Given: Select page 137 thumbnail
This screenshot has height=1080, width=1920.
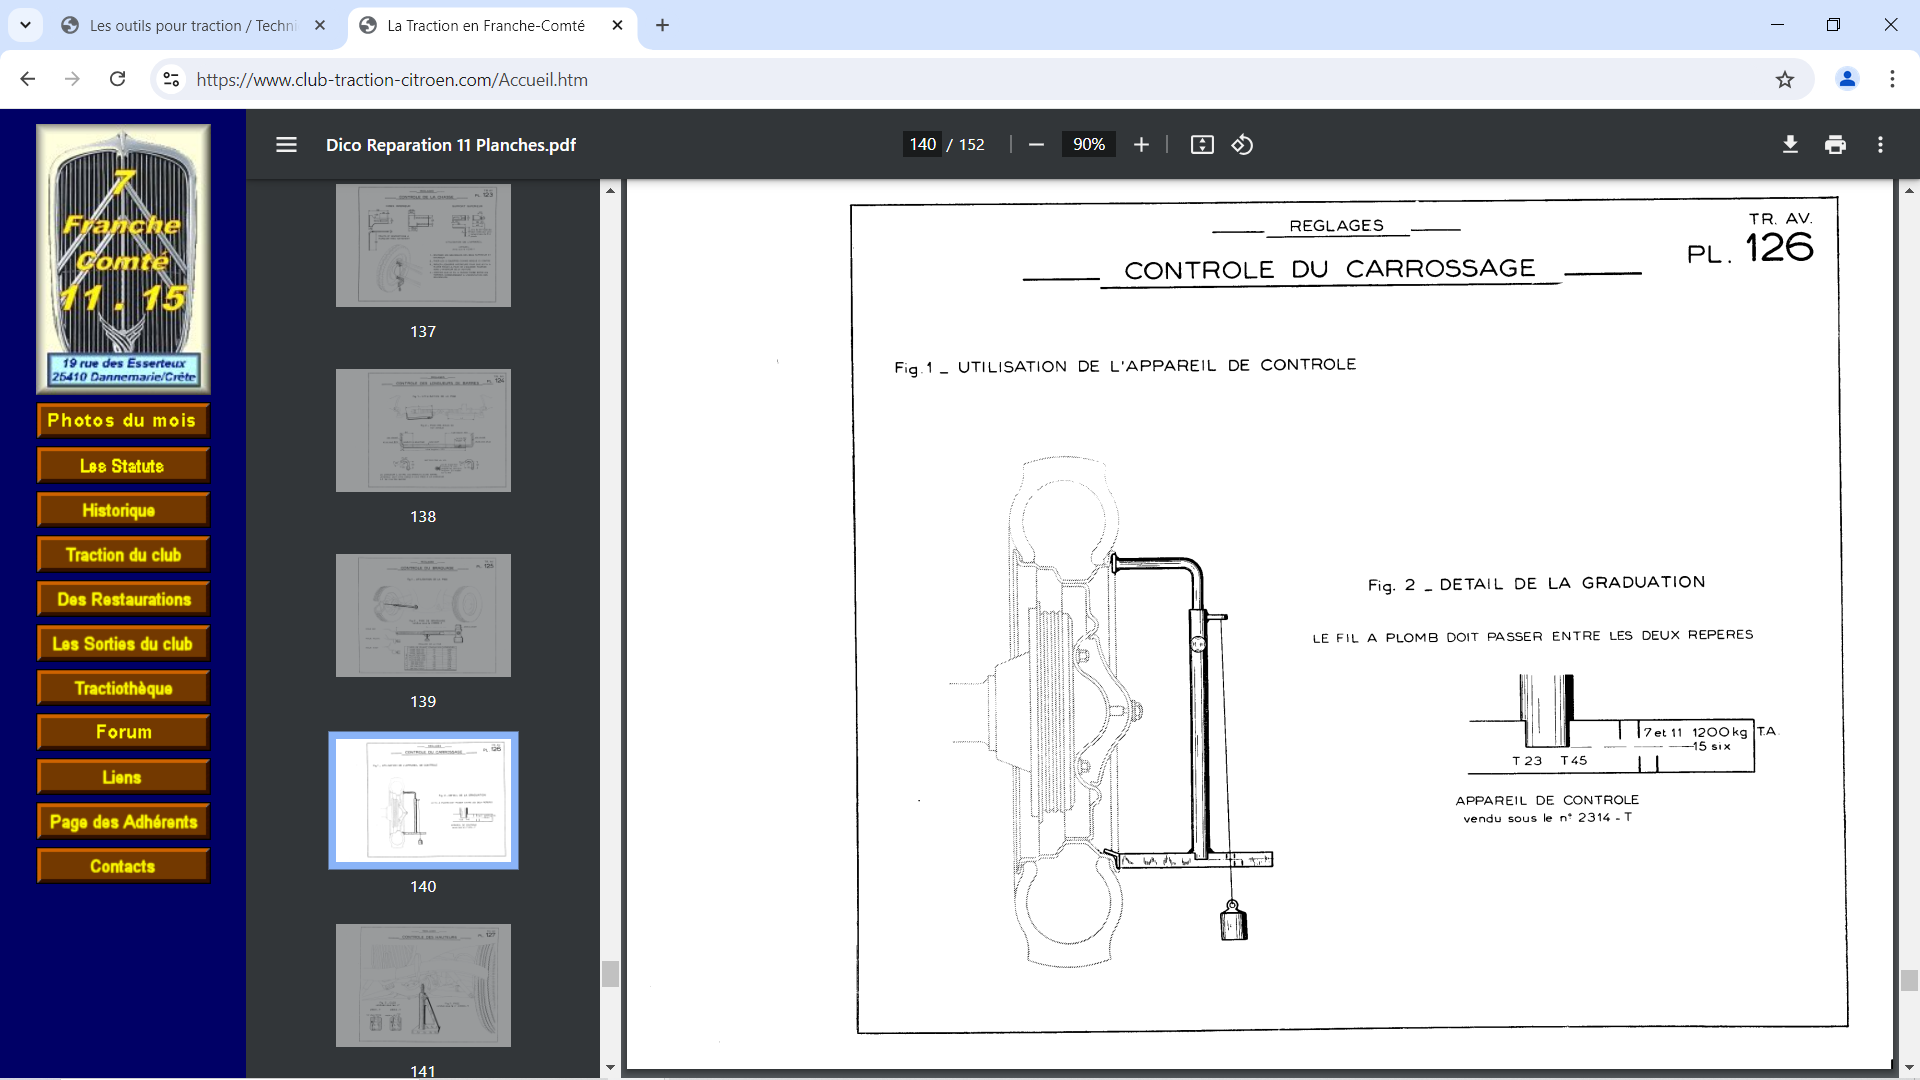Looking at the screenshot, I should click(423, 245).
